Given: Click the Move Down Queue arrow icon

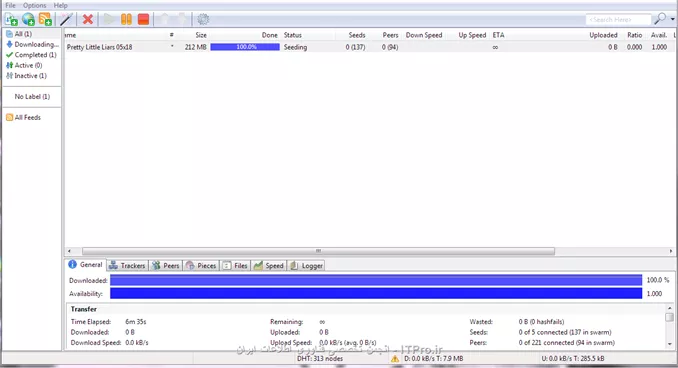Looking at the screenshot, I should 182,19.
